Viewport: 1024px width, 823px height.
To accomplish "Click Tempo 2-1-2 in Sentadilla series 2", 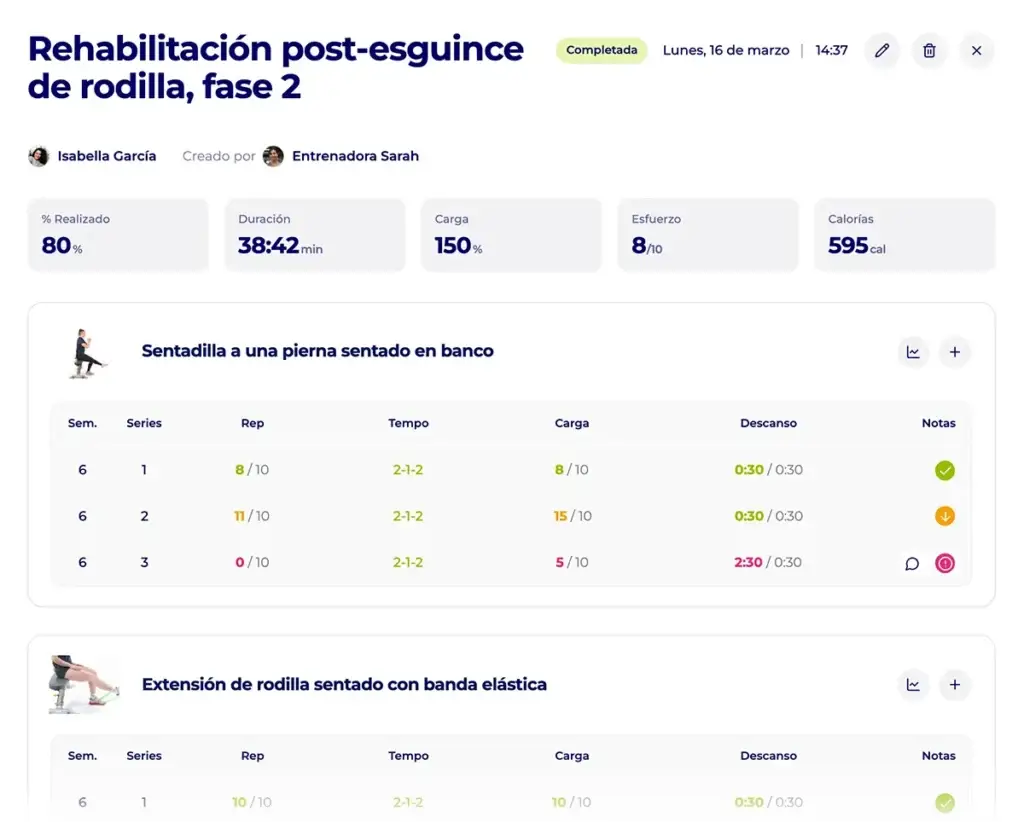I will [x=408, y=516].
